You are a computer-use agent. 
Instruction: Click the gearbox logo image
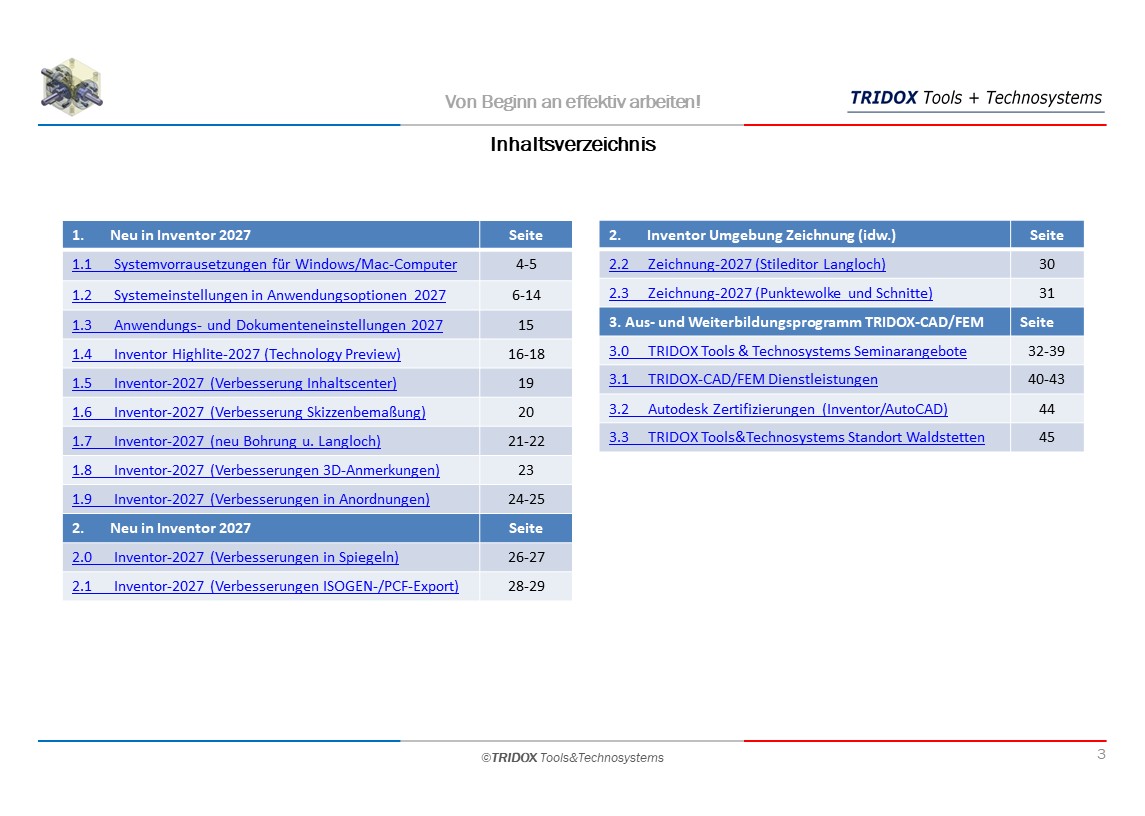tap(72, 87)
